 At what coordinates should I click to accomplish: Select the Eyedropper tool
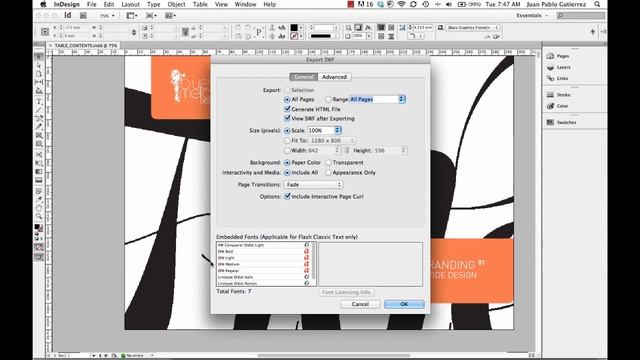[39, 200]
